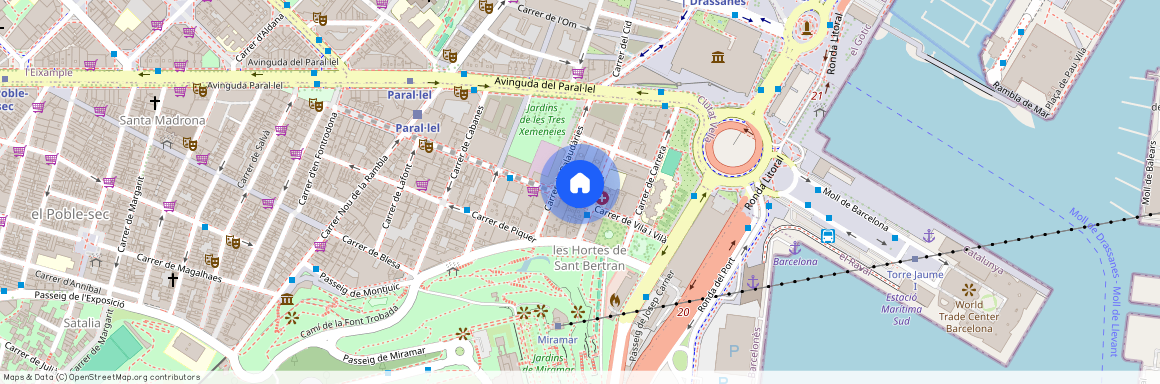Open the museum icon below the Drassanes label
1160x384 pixels.
(718, 57)
